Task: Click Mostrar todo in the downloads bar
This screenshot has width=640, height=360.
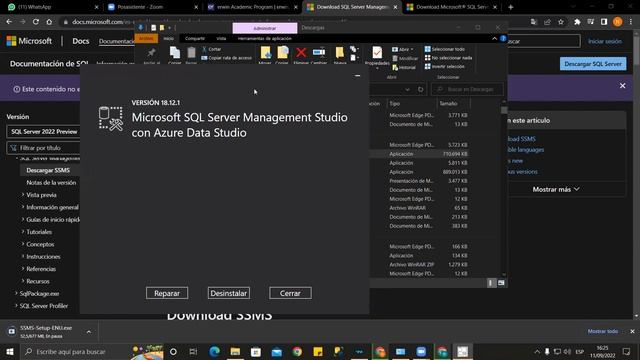Action: coord(602,331)
